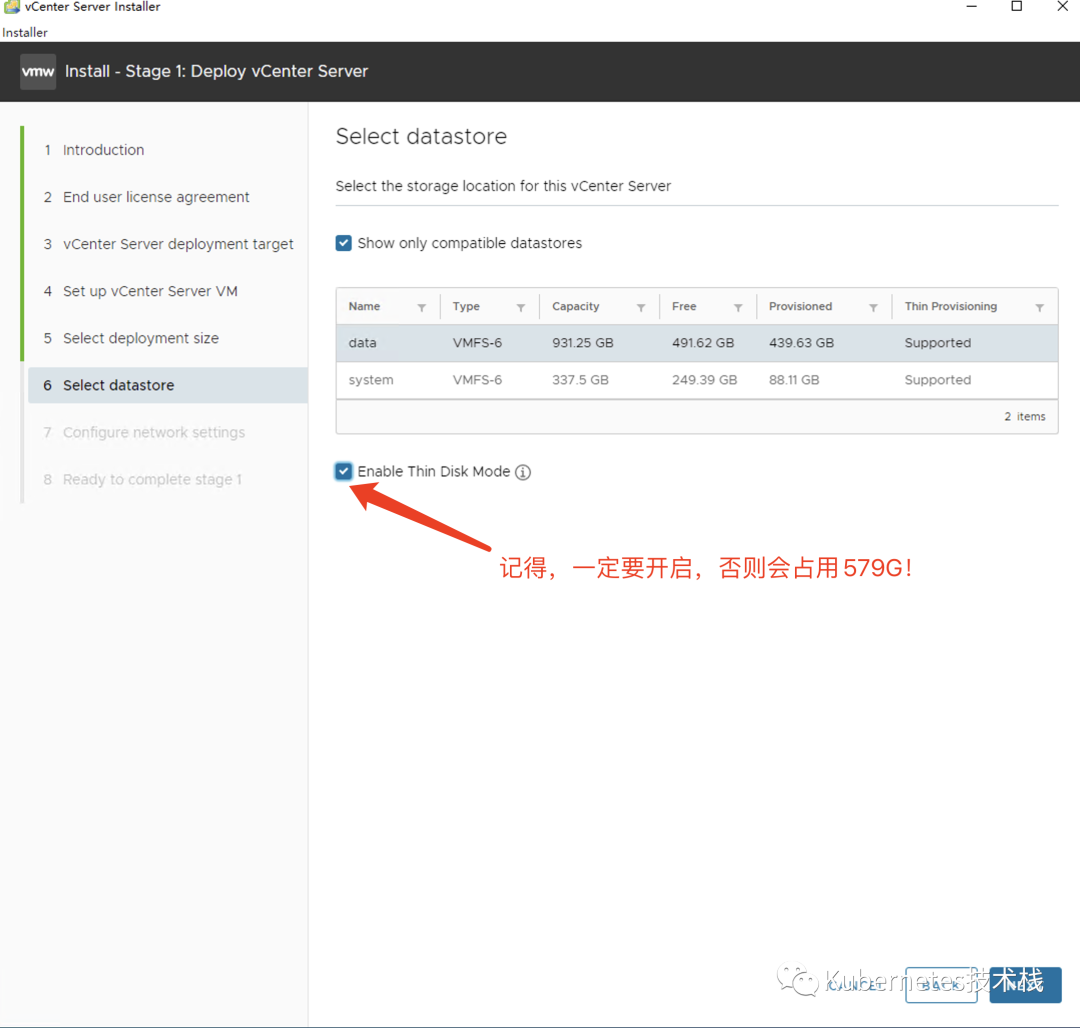This screenshot has height=1028, width=1080.
Task: Click the 491.62 GB free cell
Action: point(703,343)
